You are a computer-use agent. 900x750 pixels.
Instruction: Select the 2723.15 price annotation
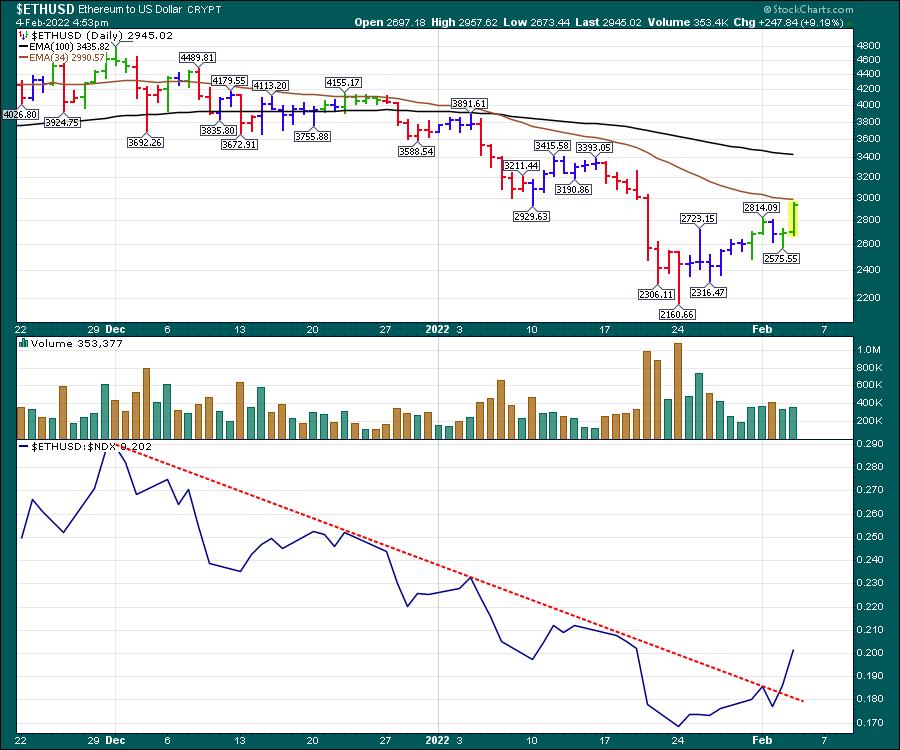698,218
